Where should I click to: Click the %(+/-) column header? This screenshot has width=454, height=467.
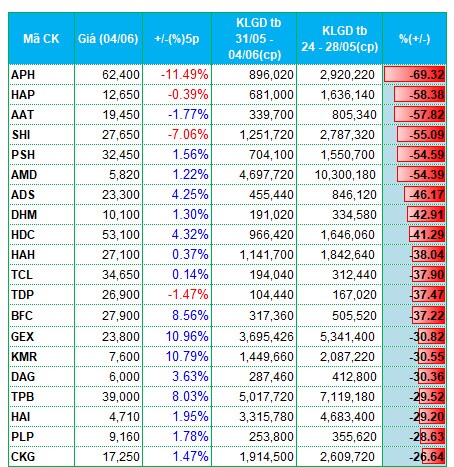pyautogui.click(x=415, y=39)
